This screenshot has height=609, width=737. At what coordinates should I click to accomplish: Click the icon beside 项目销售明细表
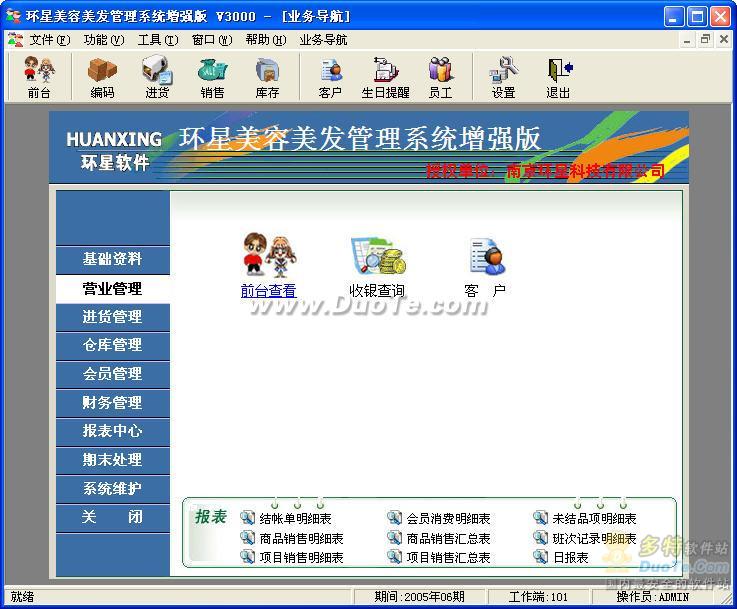(x=247, y=557)
